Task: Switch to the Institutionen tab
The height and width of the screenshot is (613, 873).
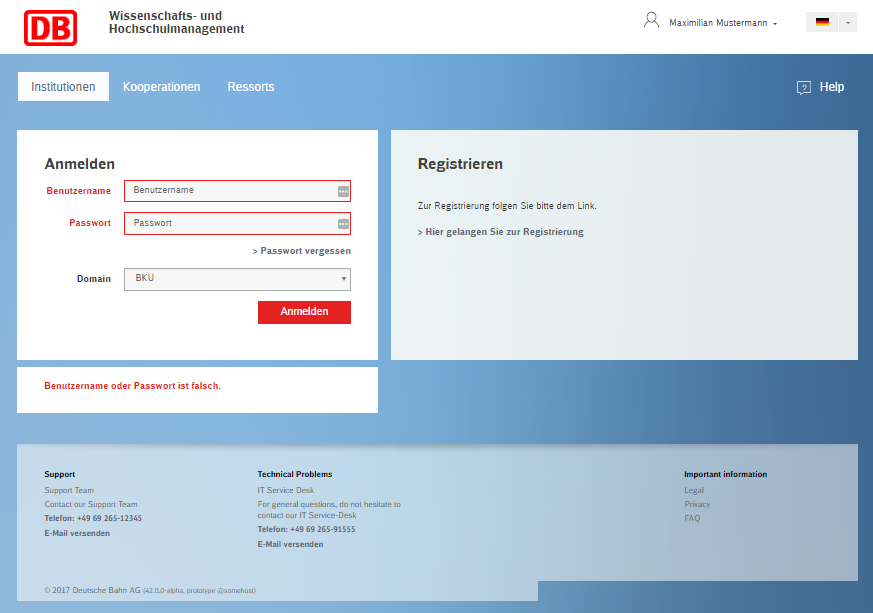Action: click(63, 87)
